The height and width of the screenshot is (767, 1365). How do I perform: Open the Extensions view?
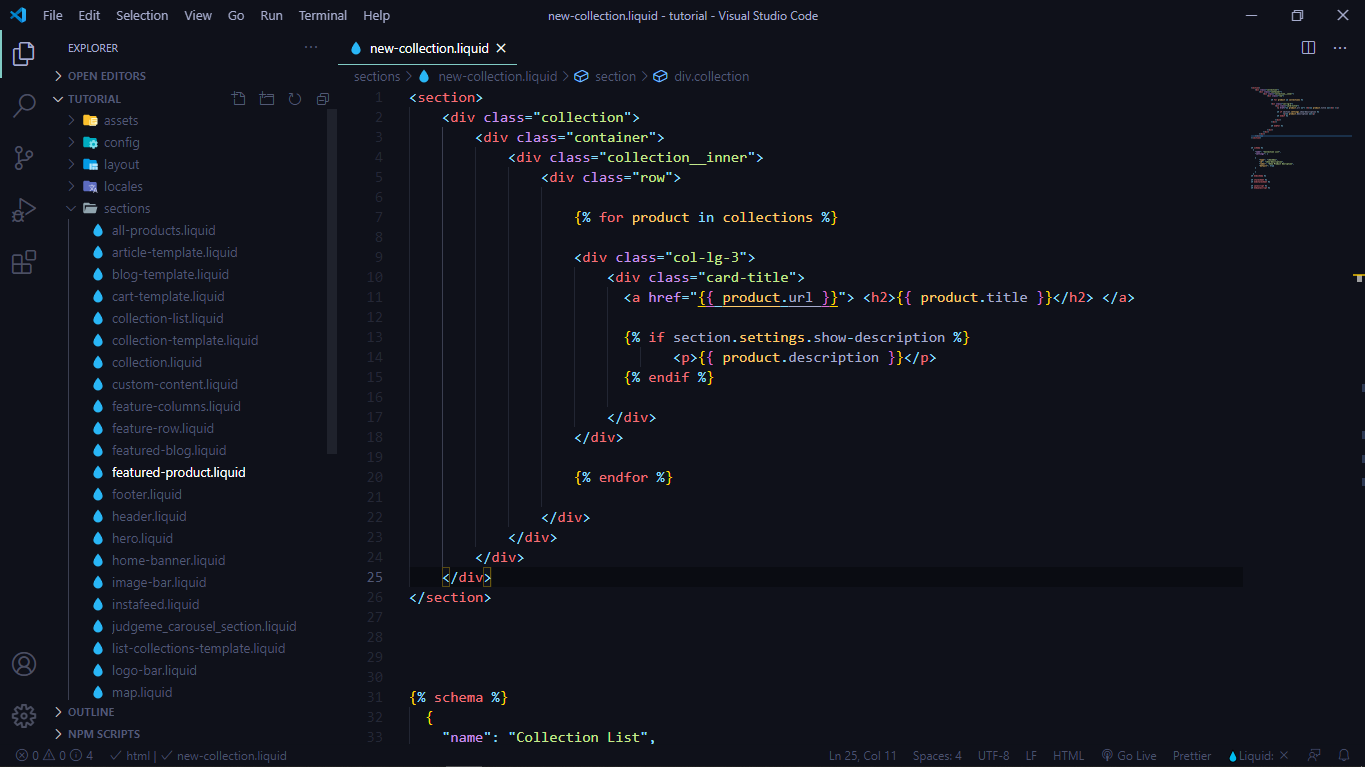pos(24,262)
